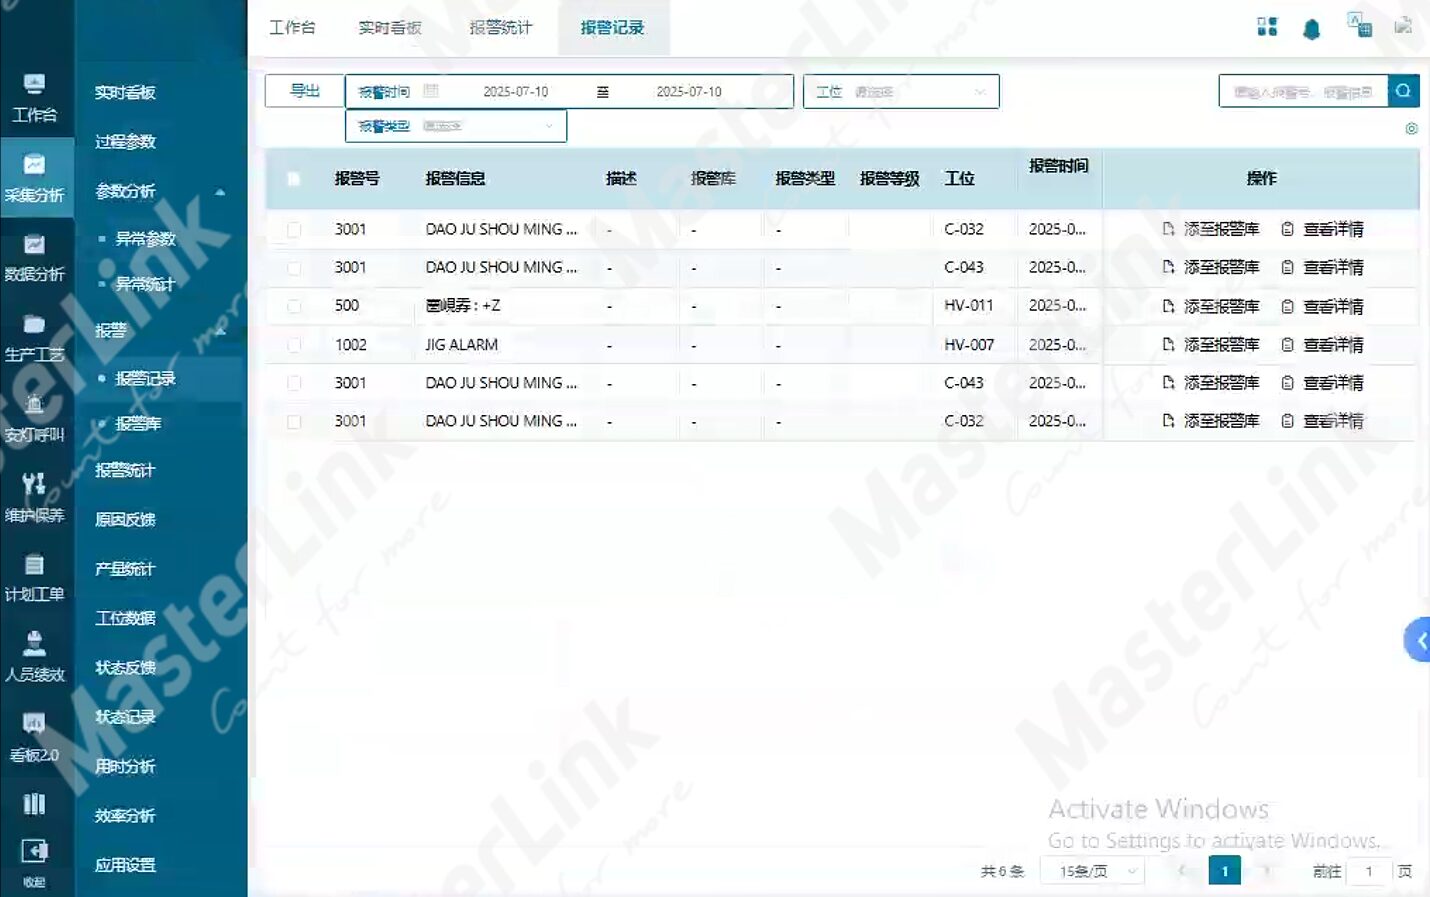The image size is (1430, 897).
Task: Click the language translate icon
Action: (1359, 25)
